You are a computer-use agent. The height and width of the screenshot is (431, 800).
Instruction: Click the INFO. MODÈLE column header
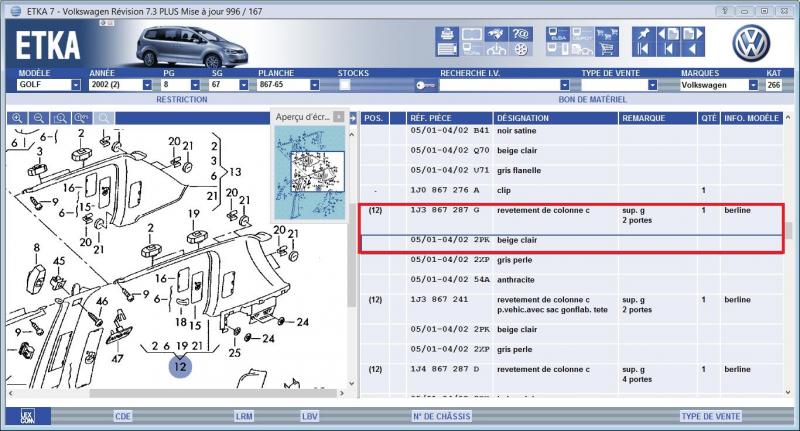coord(751,118)
